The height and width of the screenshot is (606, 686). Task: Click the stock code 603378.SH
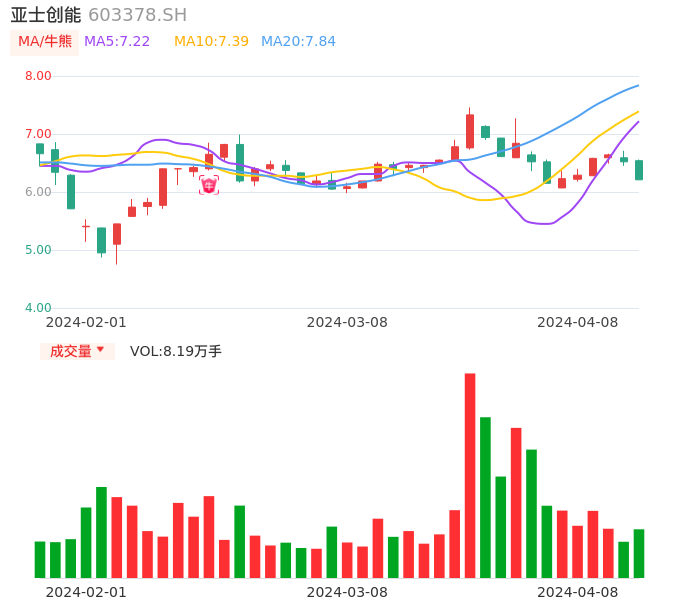tap(137, 15)
